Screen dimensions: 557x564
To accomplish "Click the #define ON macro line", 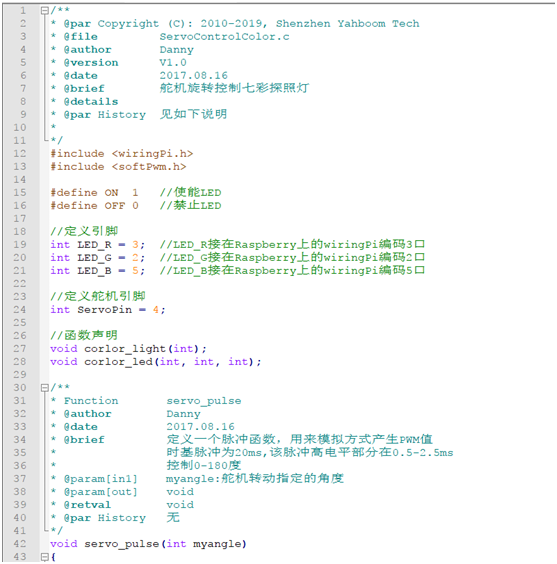I will [94, 193].
